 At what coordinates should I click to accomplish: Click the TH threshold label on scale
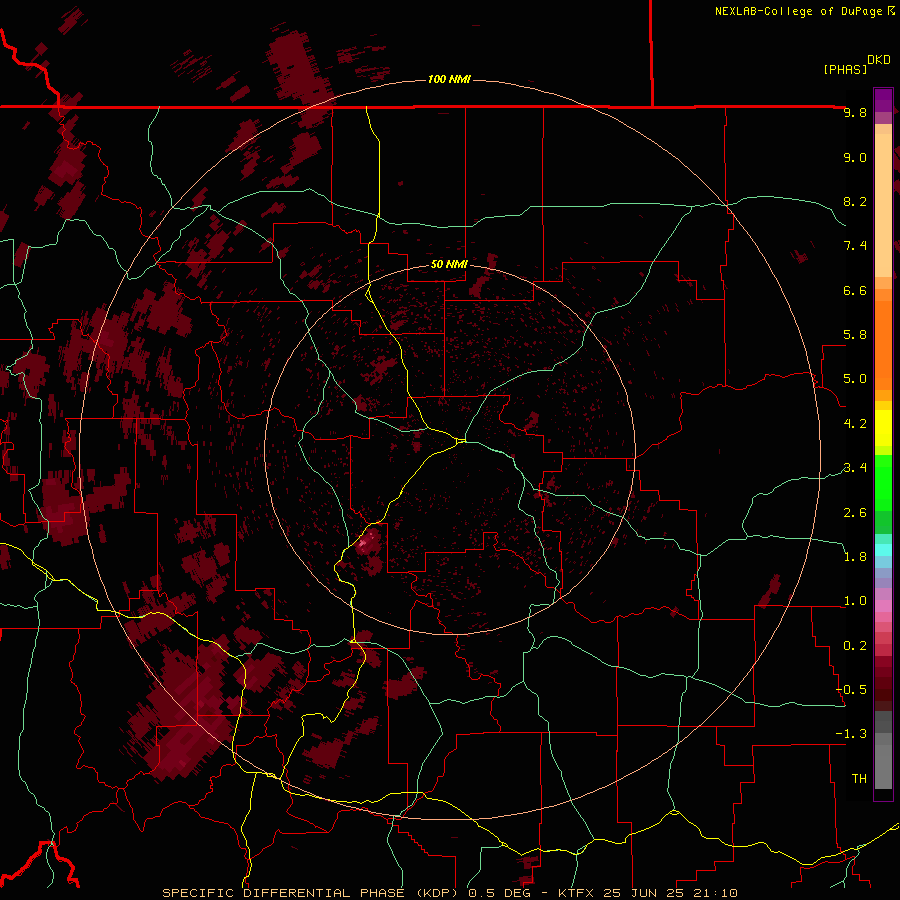pos(859,779)
